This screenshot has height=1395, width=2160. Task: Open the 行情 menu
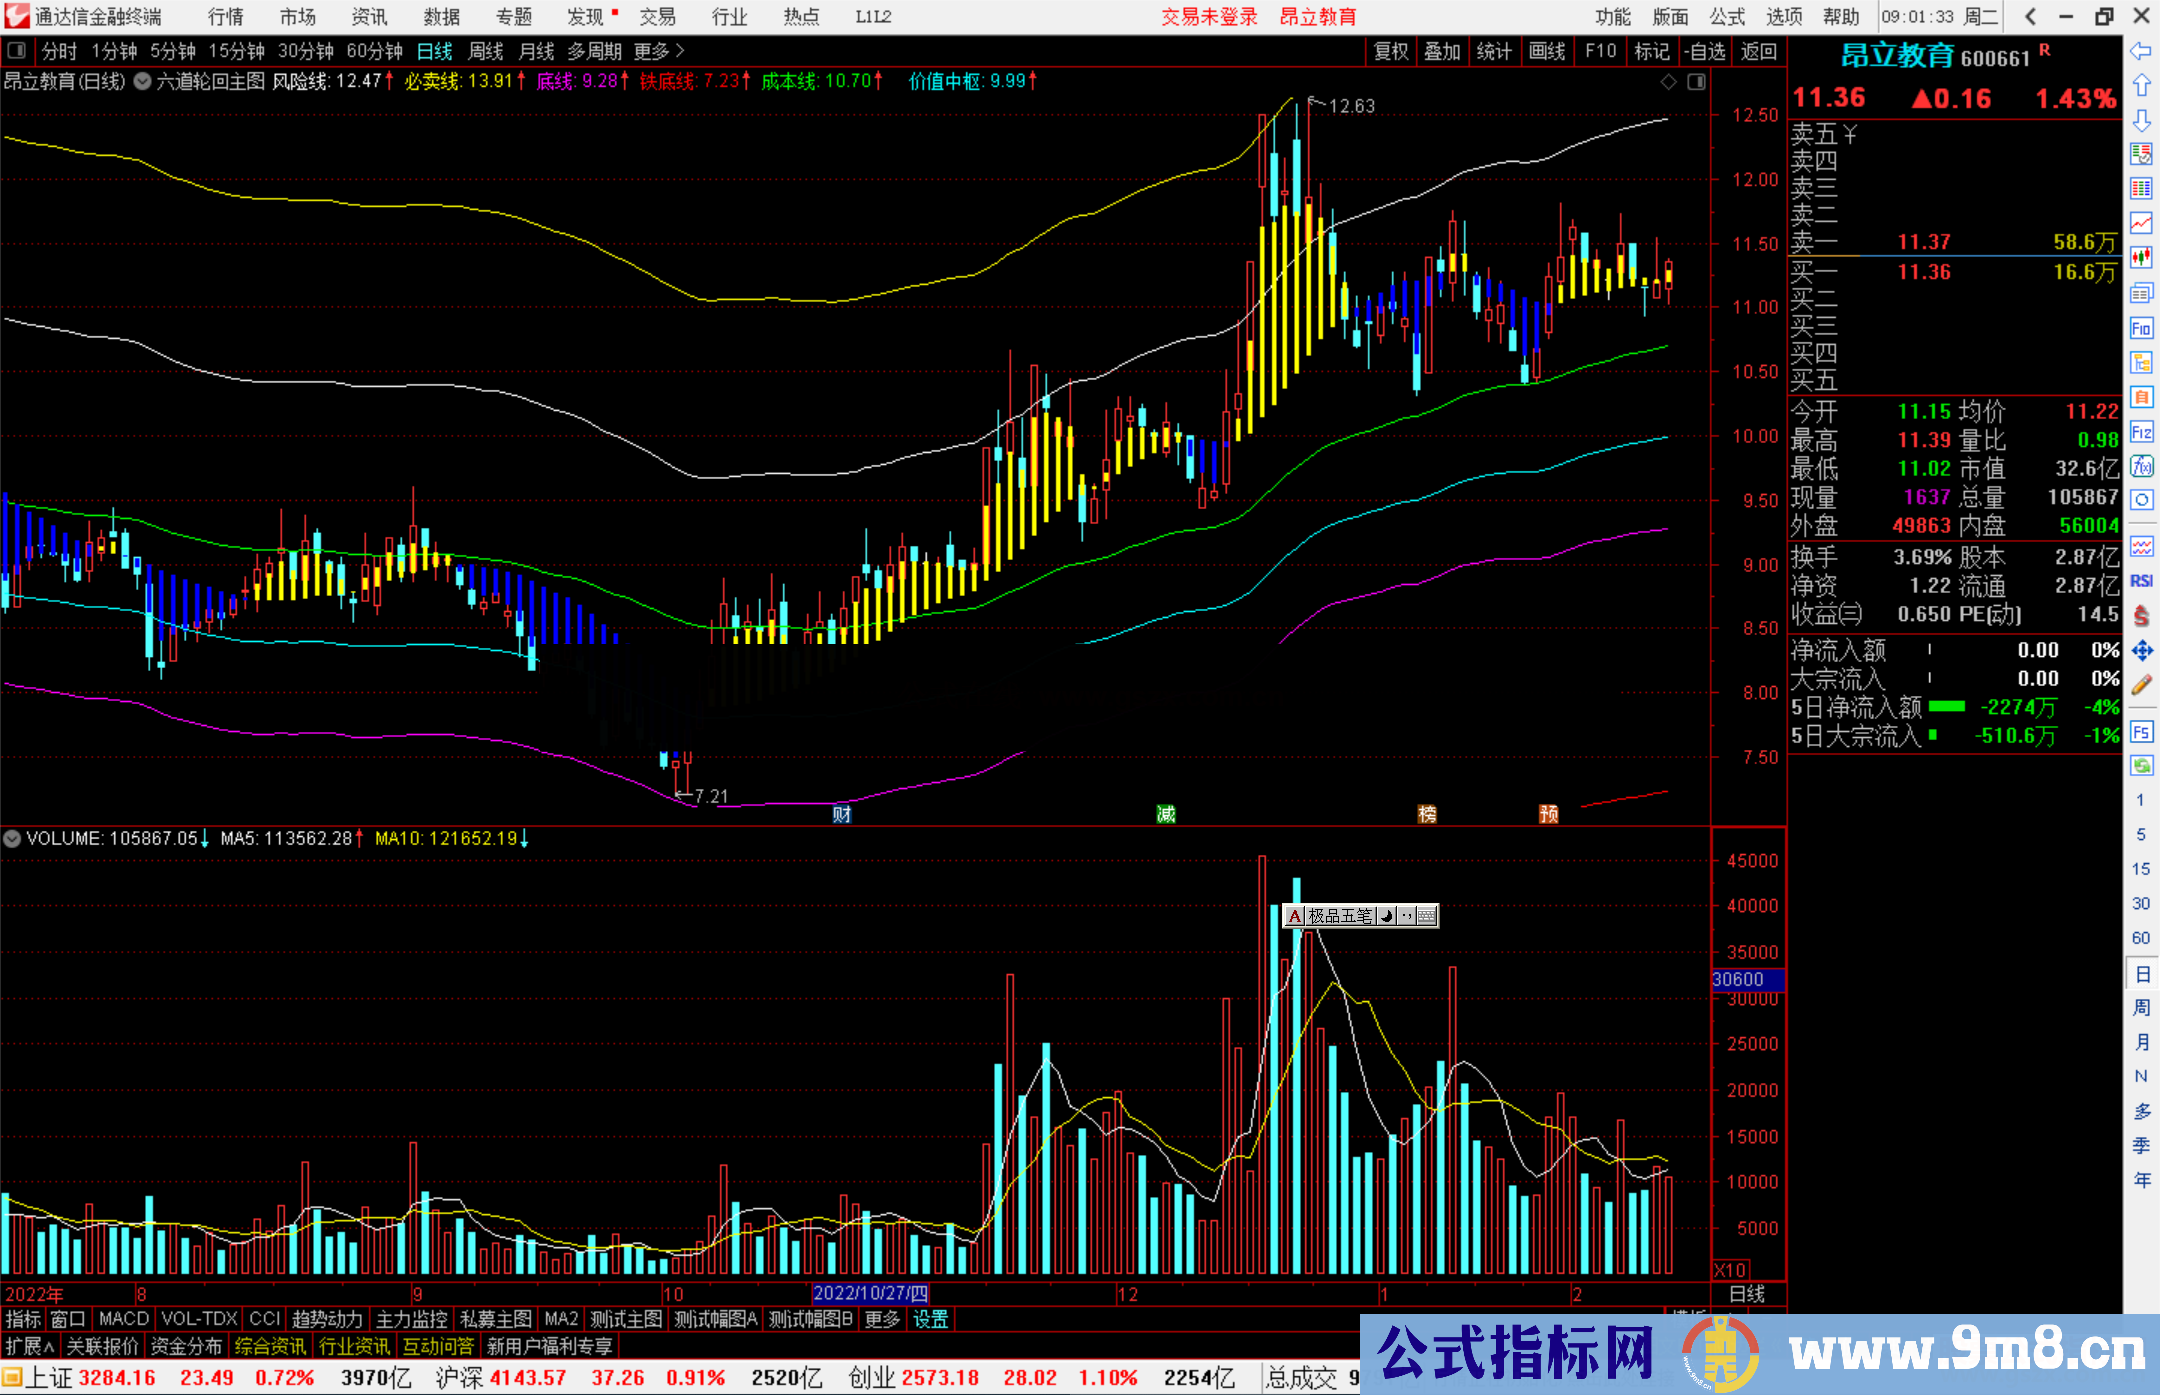pyautogui.click(x=226, y=16)
